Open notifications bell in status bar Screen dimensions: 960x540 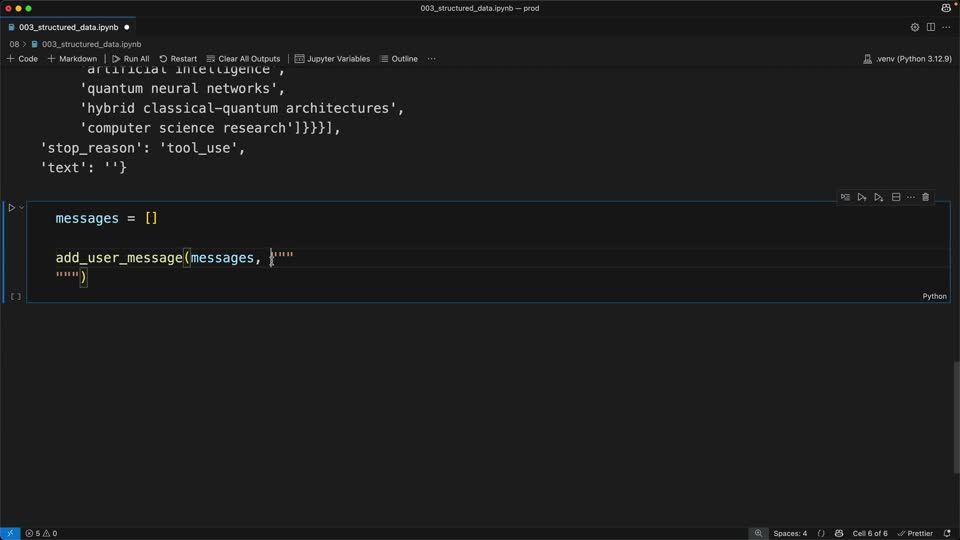pos(947,533)
